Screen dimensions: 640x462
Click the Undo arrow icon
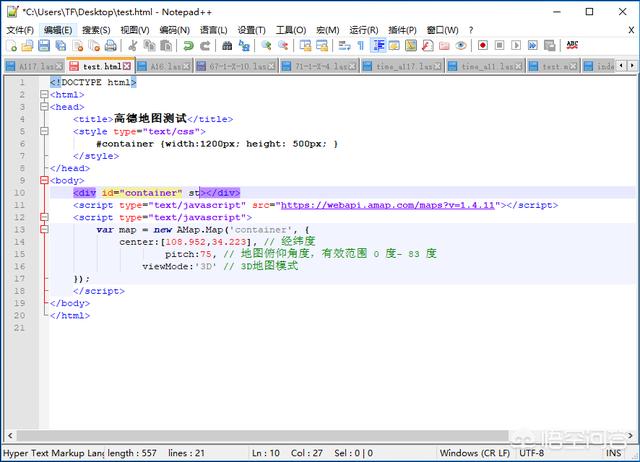coord(188,46)
